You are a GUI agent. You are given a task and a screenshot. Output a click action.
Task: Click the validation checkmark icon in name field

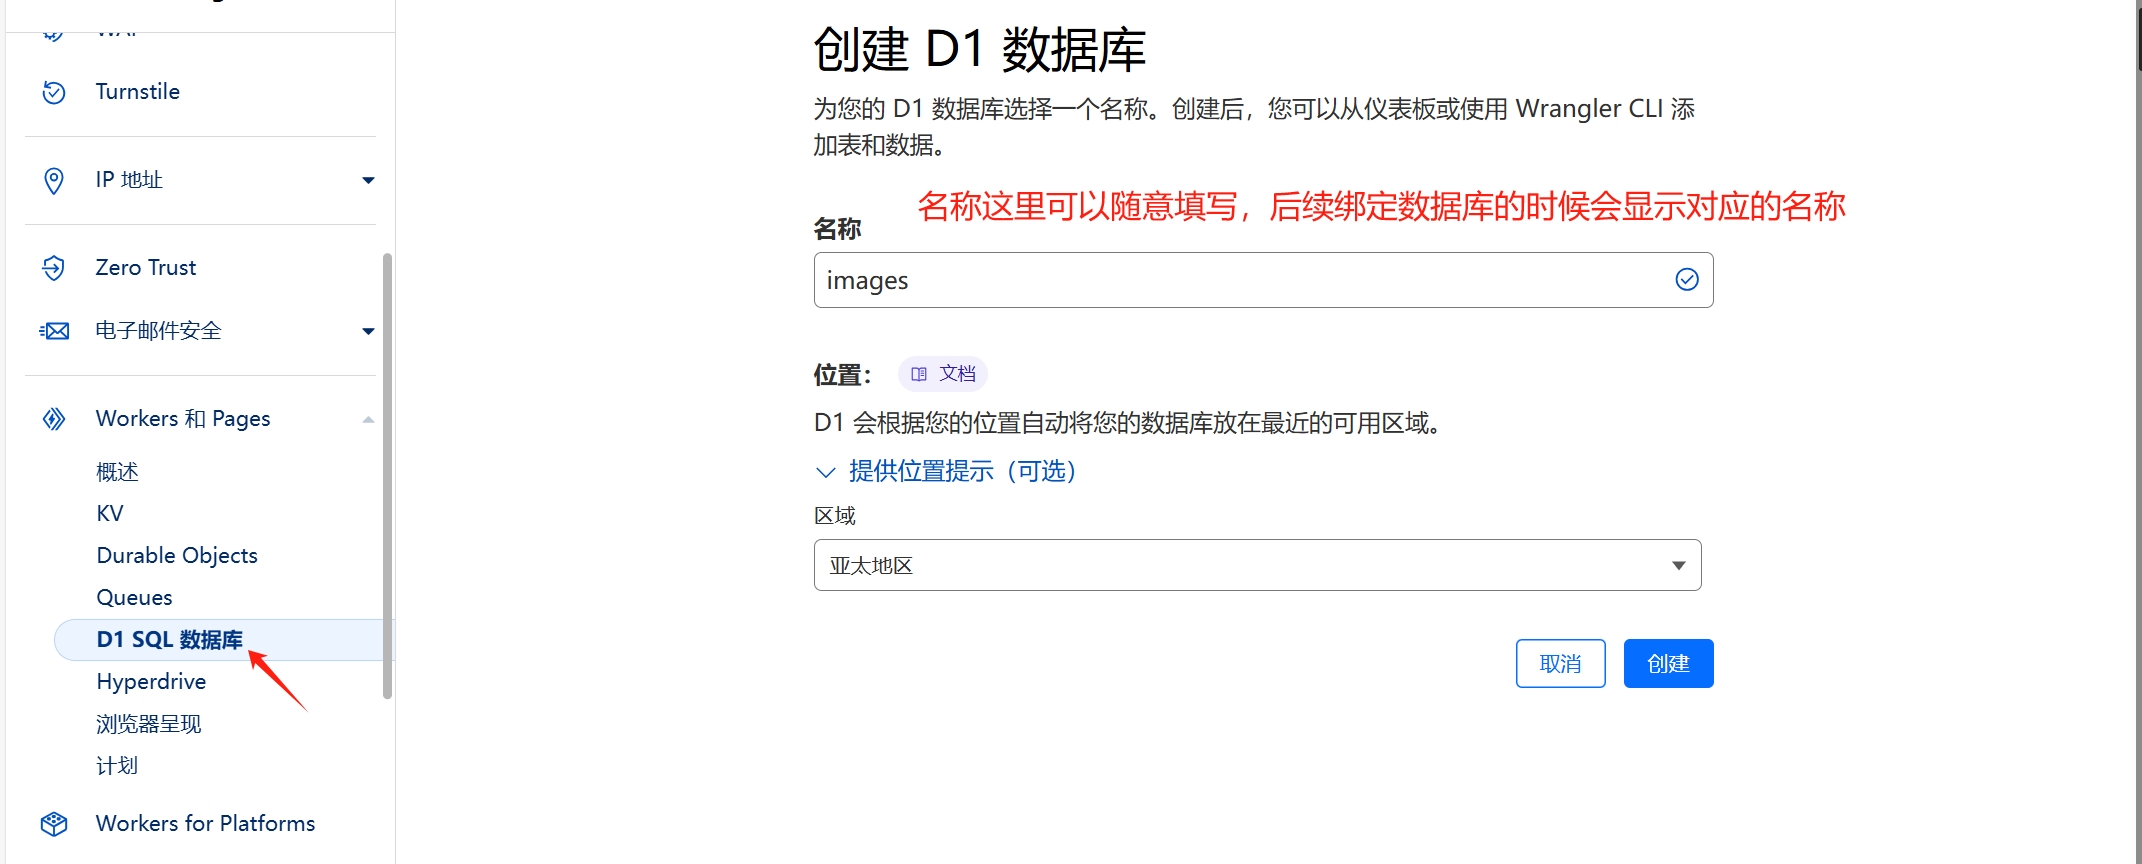click(1687, 280)
